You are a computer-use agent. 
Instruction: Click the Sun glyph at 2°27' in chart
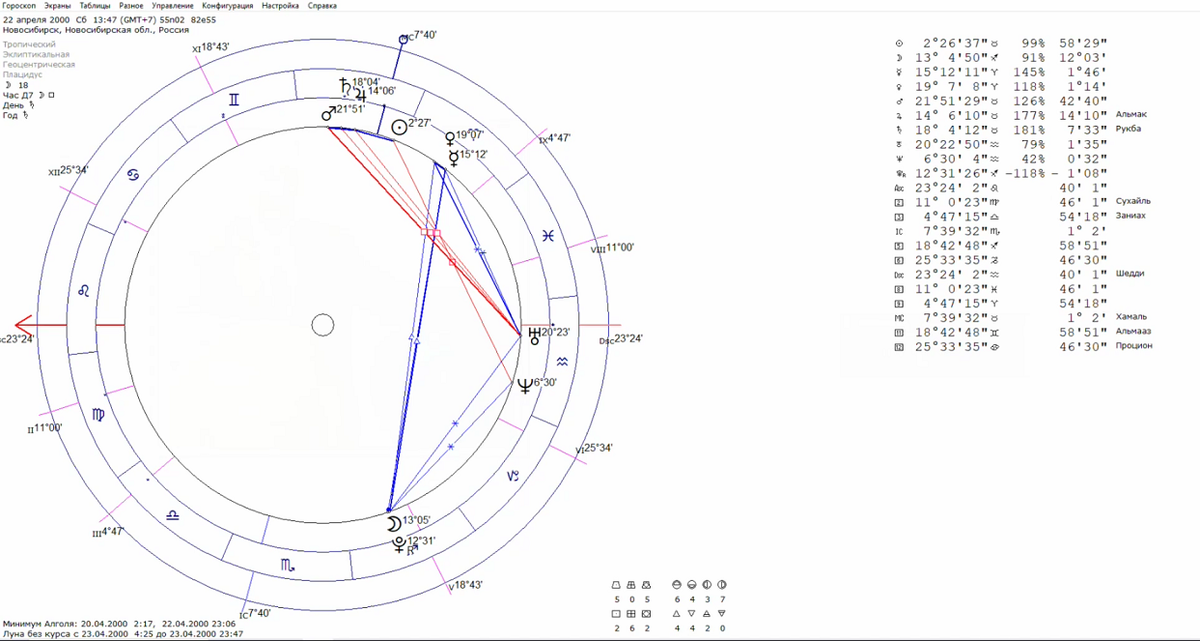coord(398,126)
